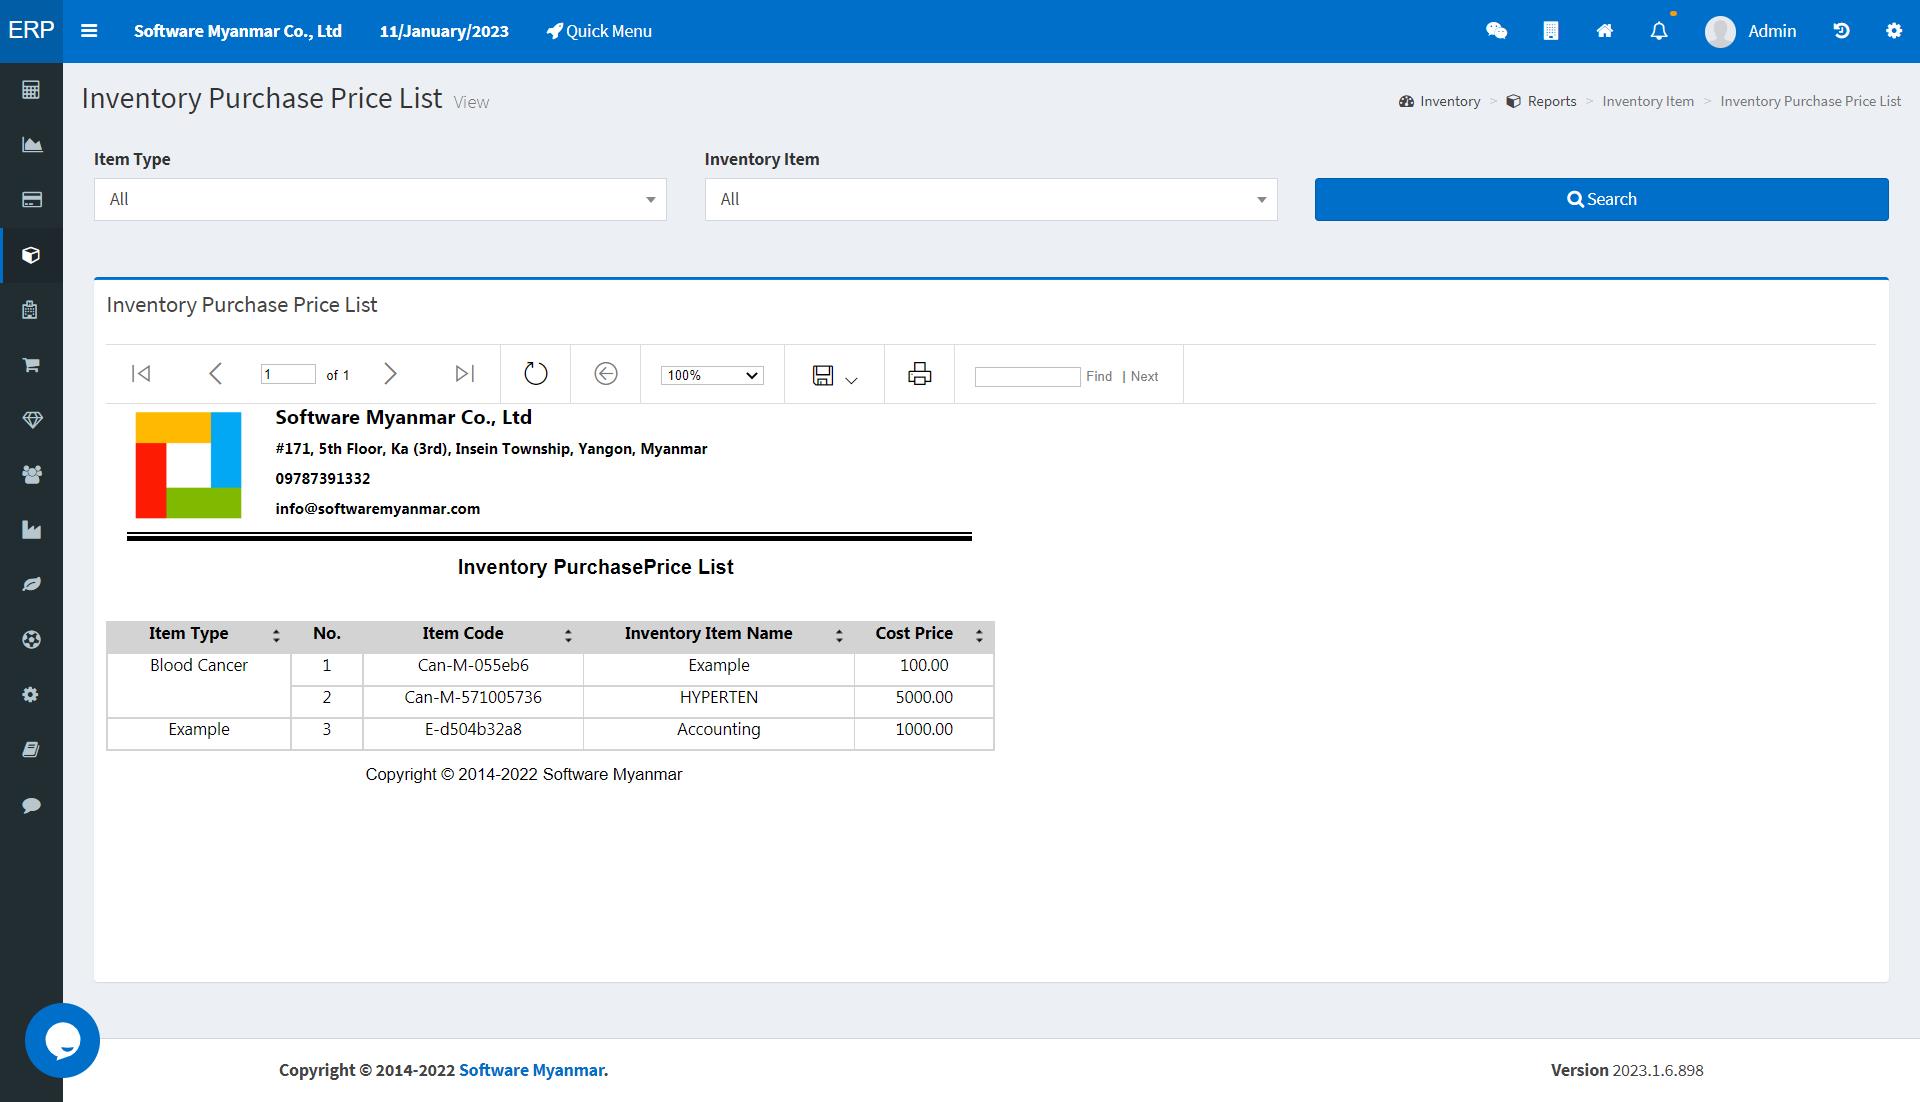Open the floating live chat bubble
The width and height of the screenshot is (1920, 1102).
click(x=62, y=1040)
